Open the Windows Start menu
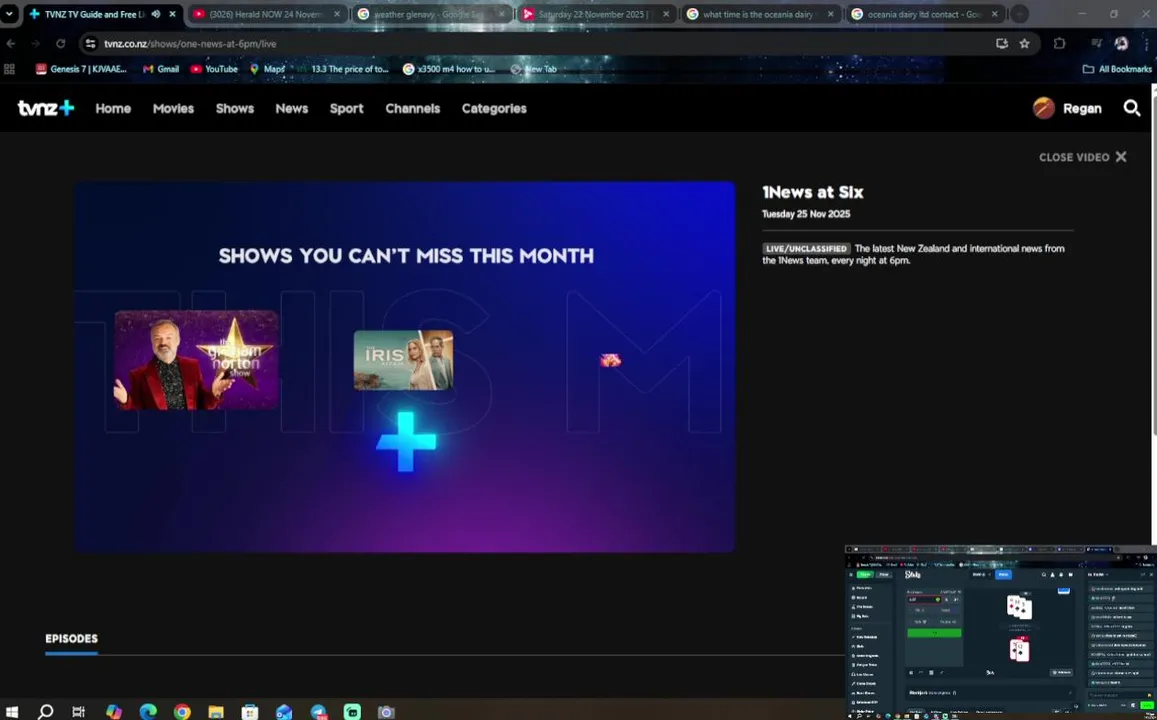 click(x=12, y=712)
